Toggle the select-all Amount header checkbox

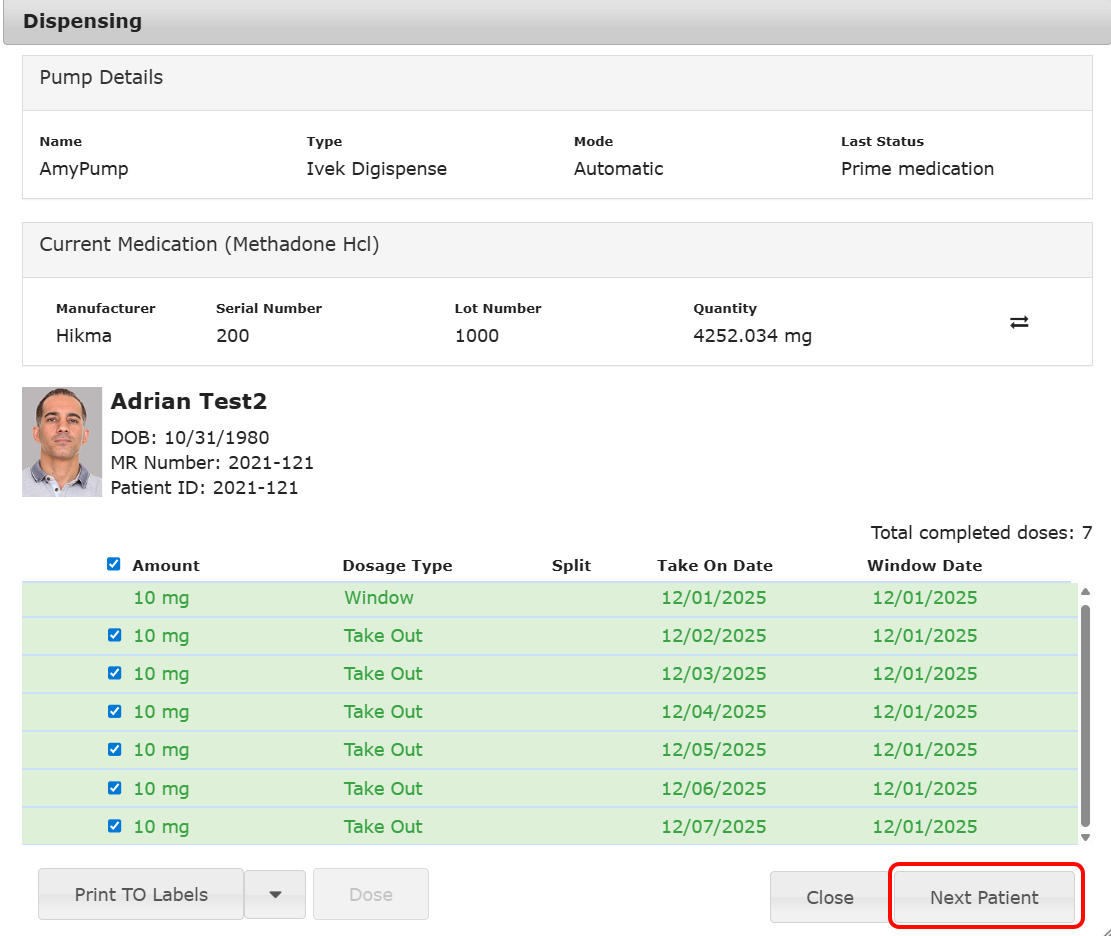114,564
